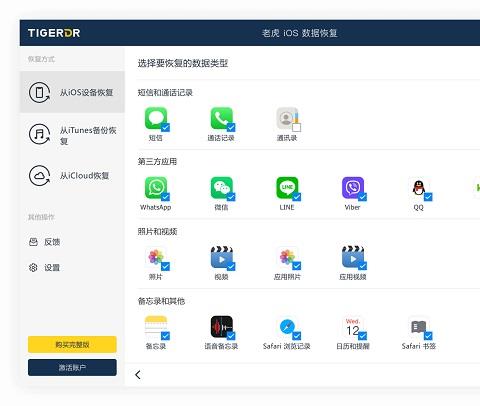The height and width of the screenshot is (406, 480).
Task: Check the Contacts (通讯录) checkbox
Action: pyautogui.click(x=296, y=127)
